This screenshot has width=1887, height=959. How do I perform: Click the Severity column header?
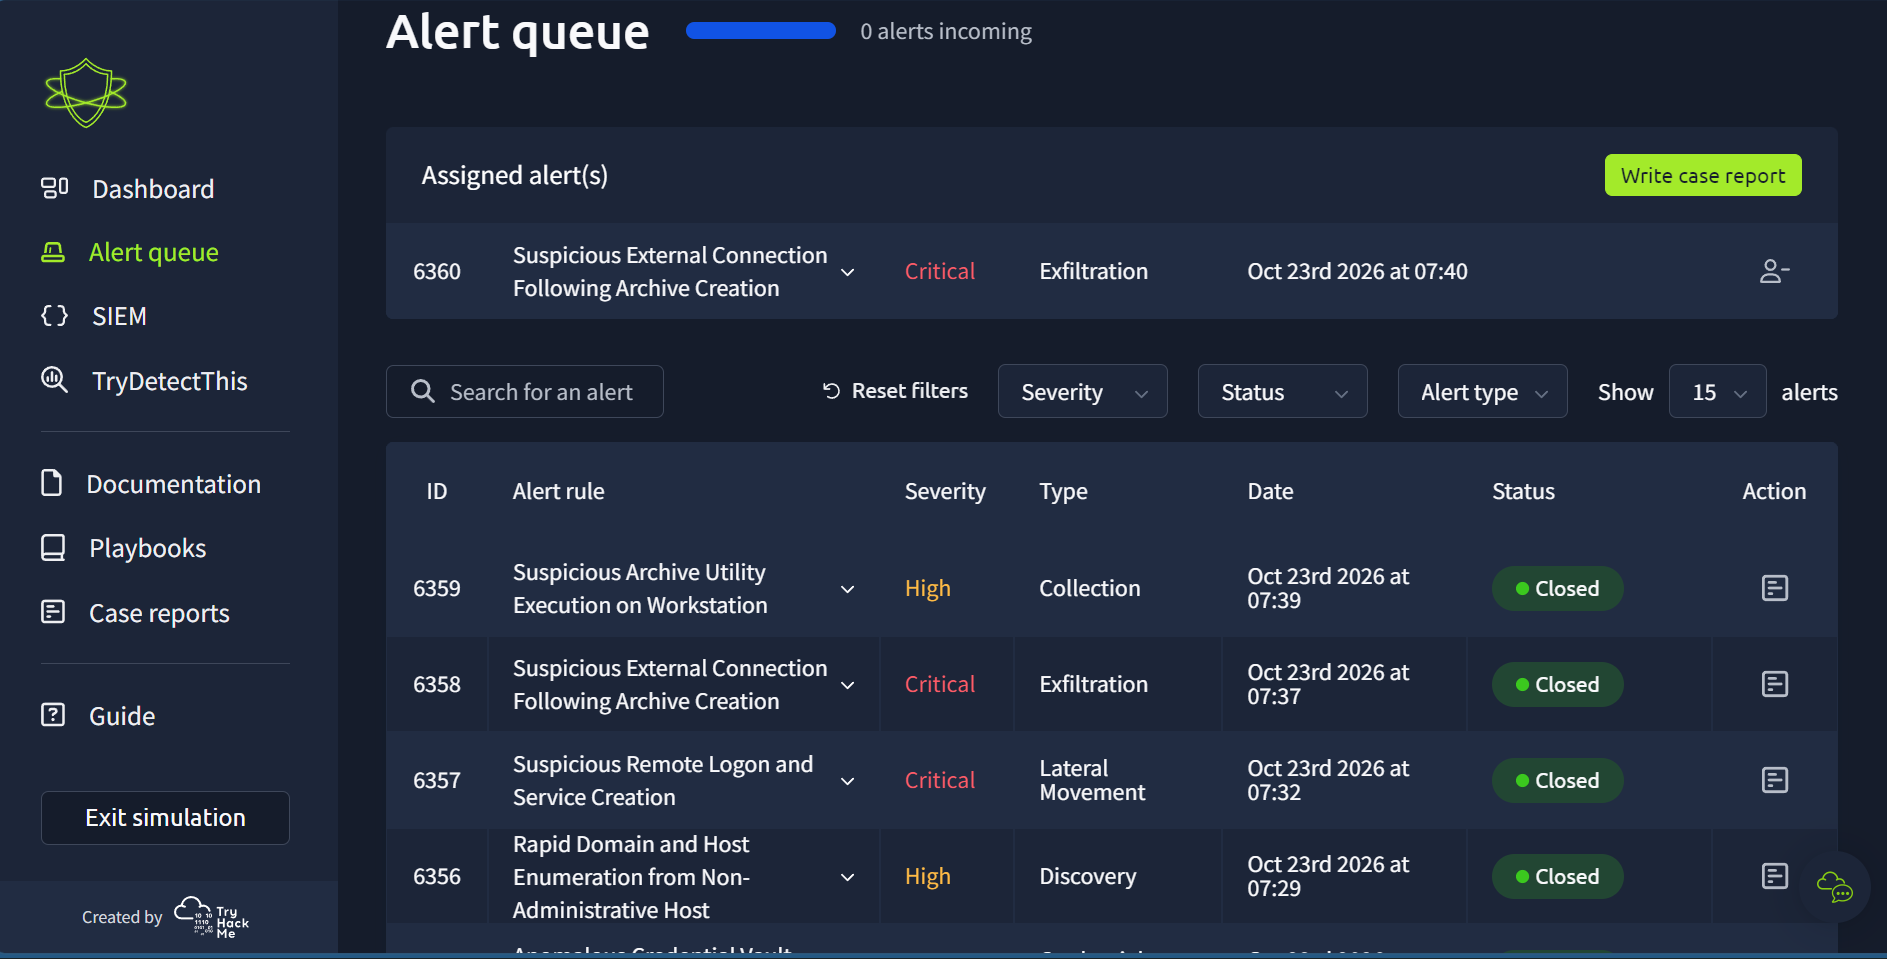click(945, 491)
